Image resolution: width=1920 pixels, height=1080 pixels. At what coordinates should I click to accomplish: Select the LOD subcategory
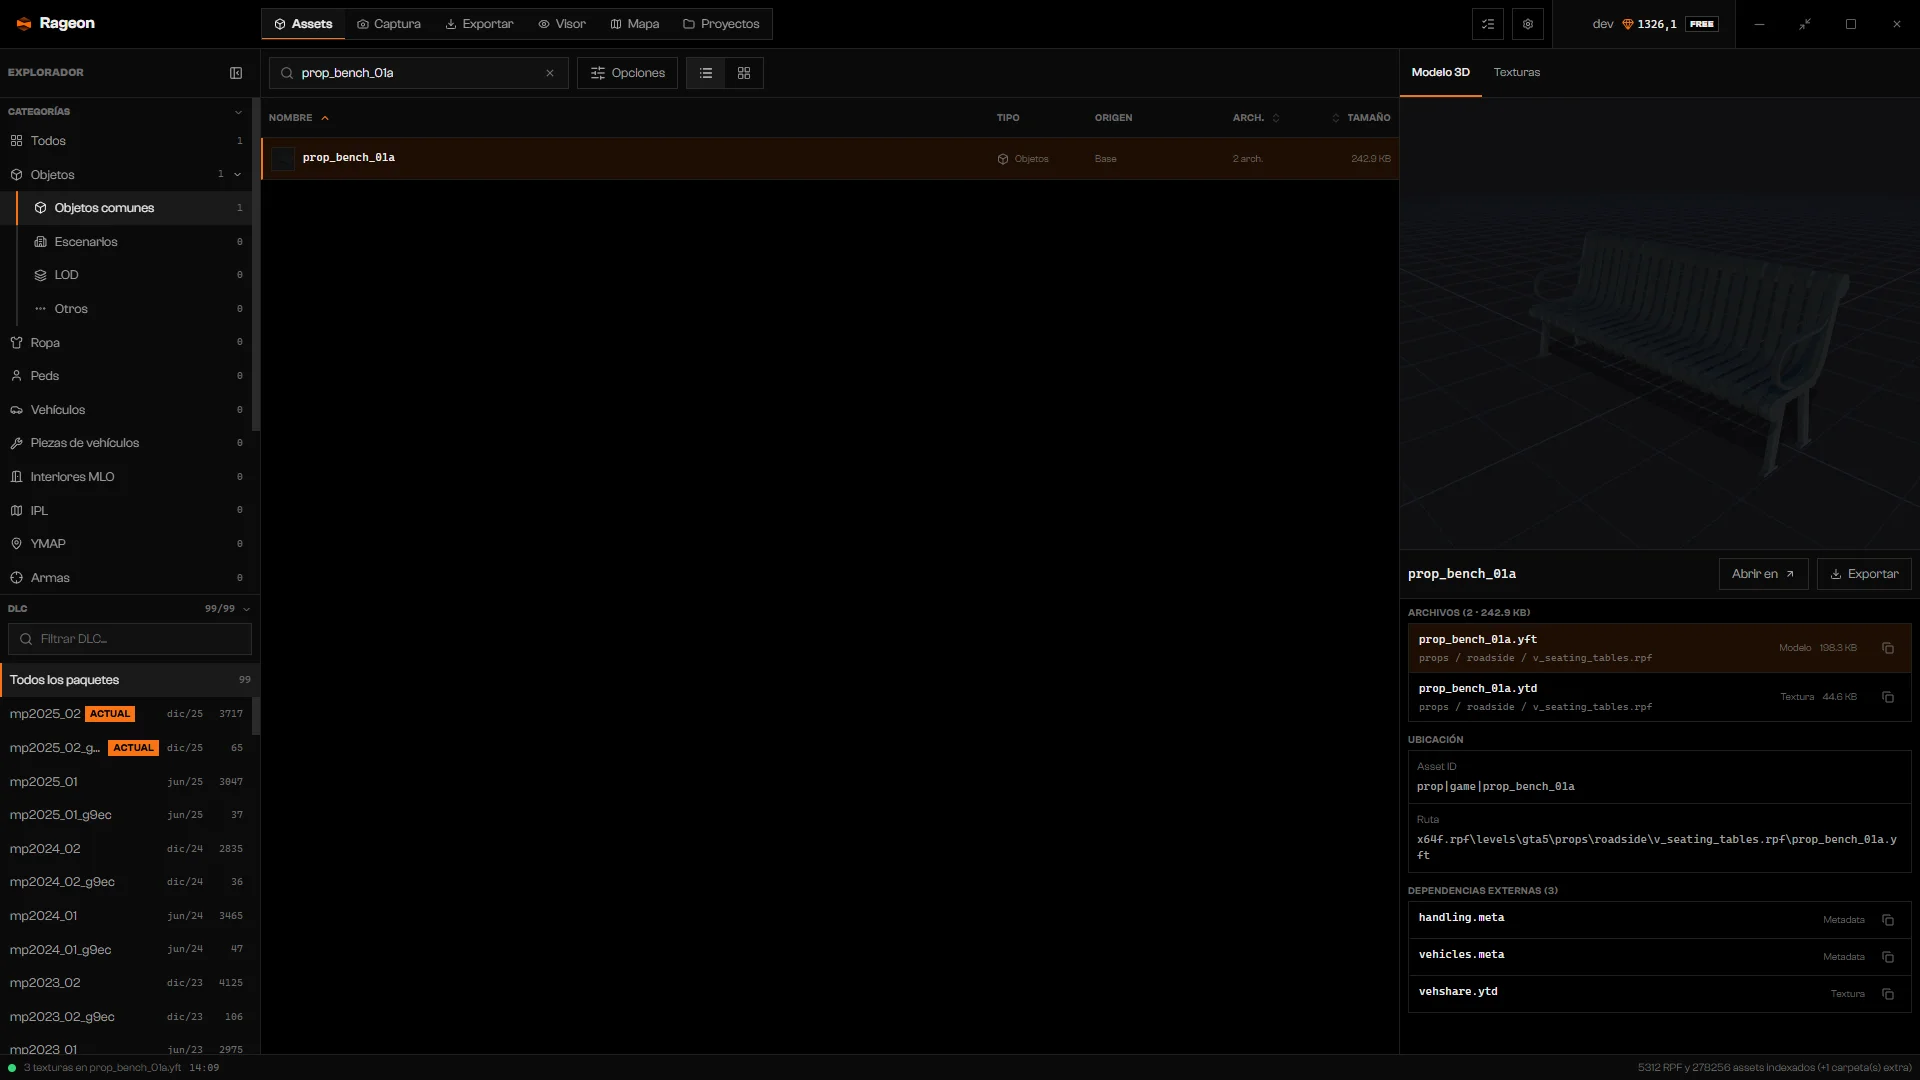(x=134, y=275)
